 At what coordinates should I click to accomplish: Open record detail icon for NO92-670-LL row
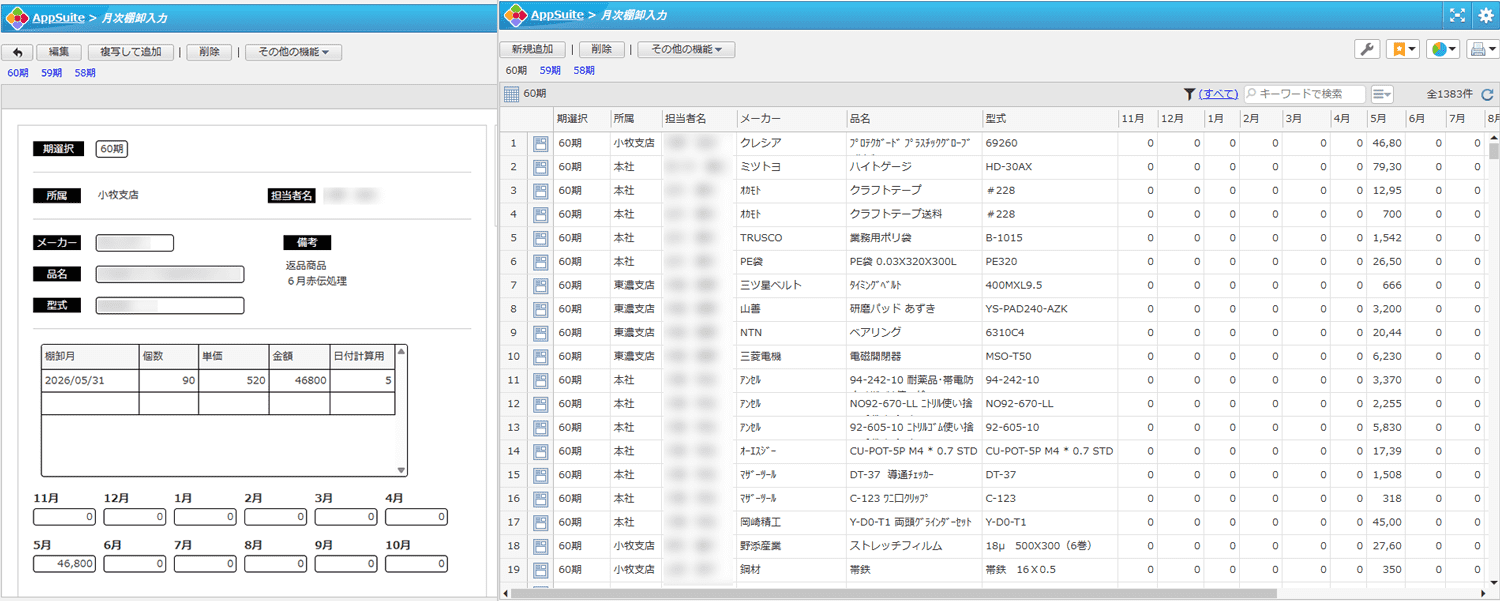[540, 404]
